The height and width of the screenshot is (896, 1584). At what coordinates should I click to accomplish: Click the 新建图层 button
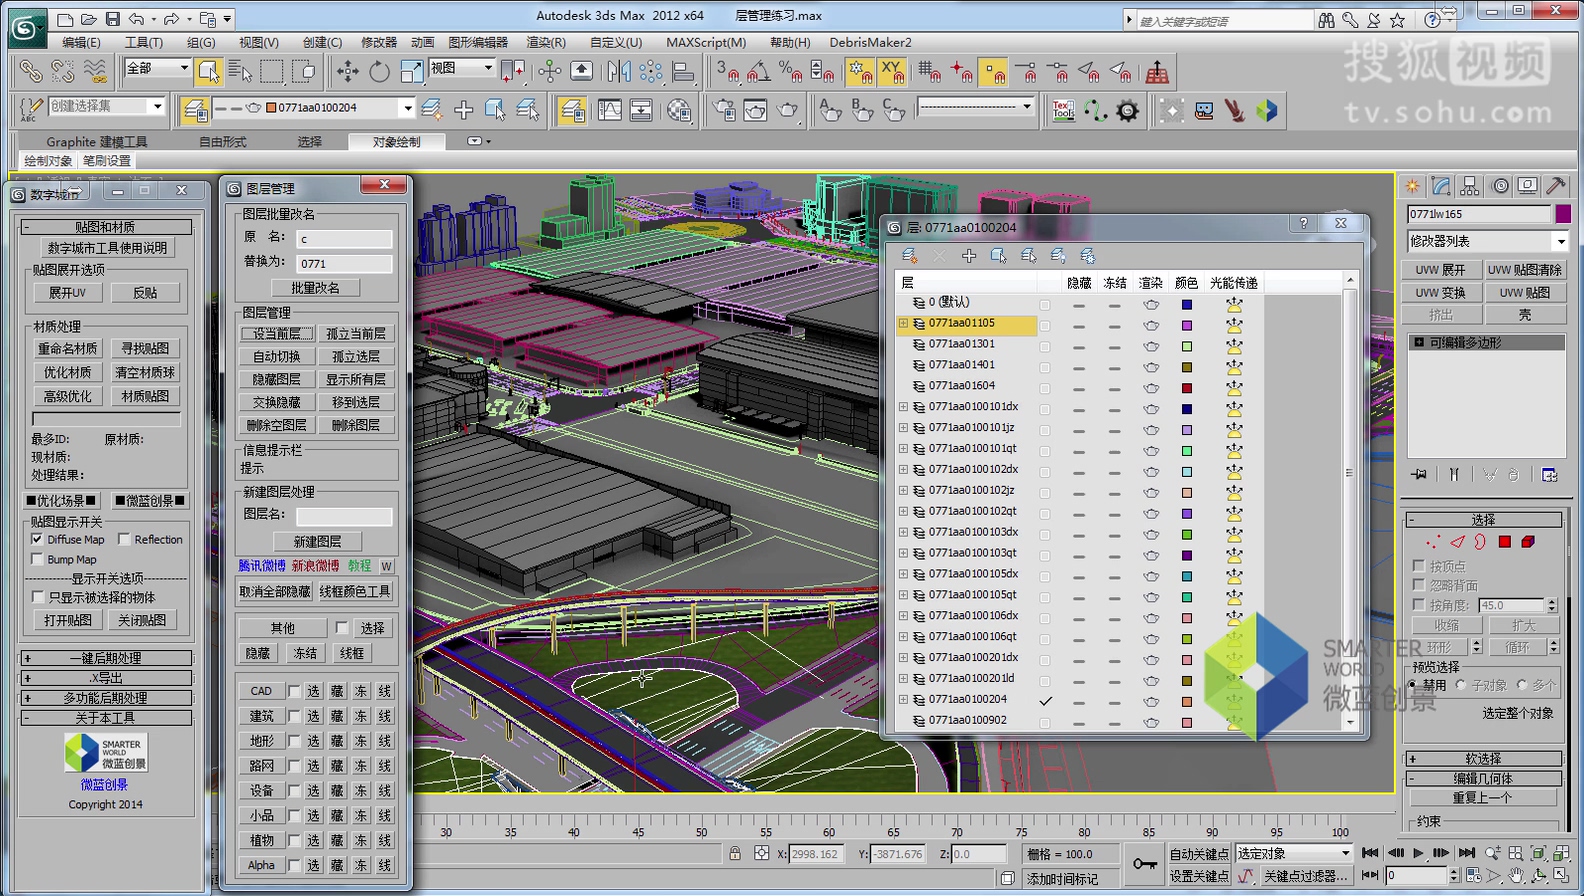tap(318, 541)
